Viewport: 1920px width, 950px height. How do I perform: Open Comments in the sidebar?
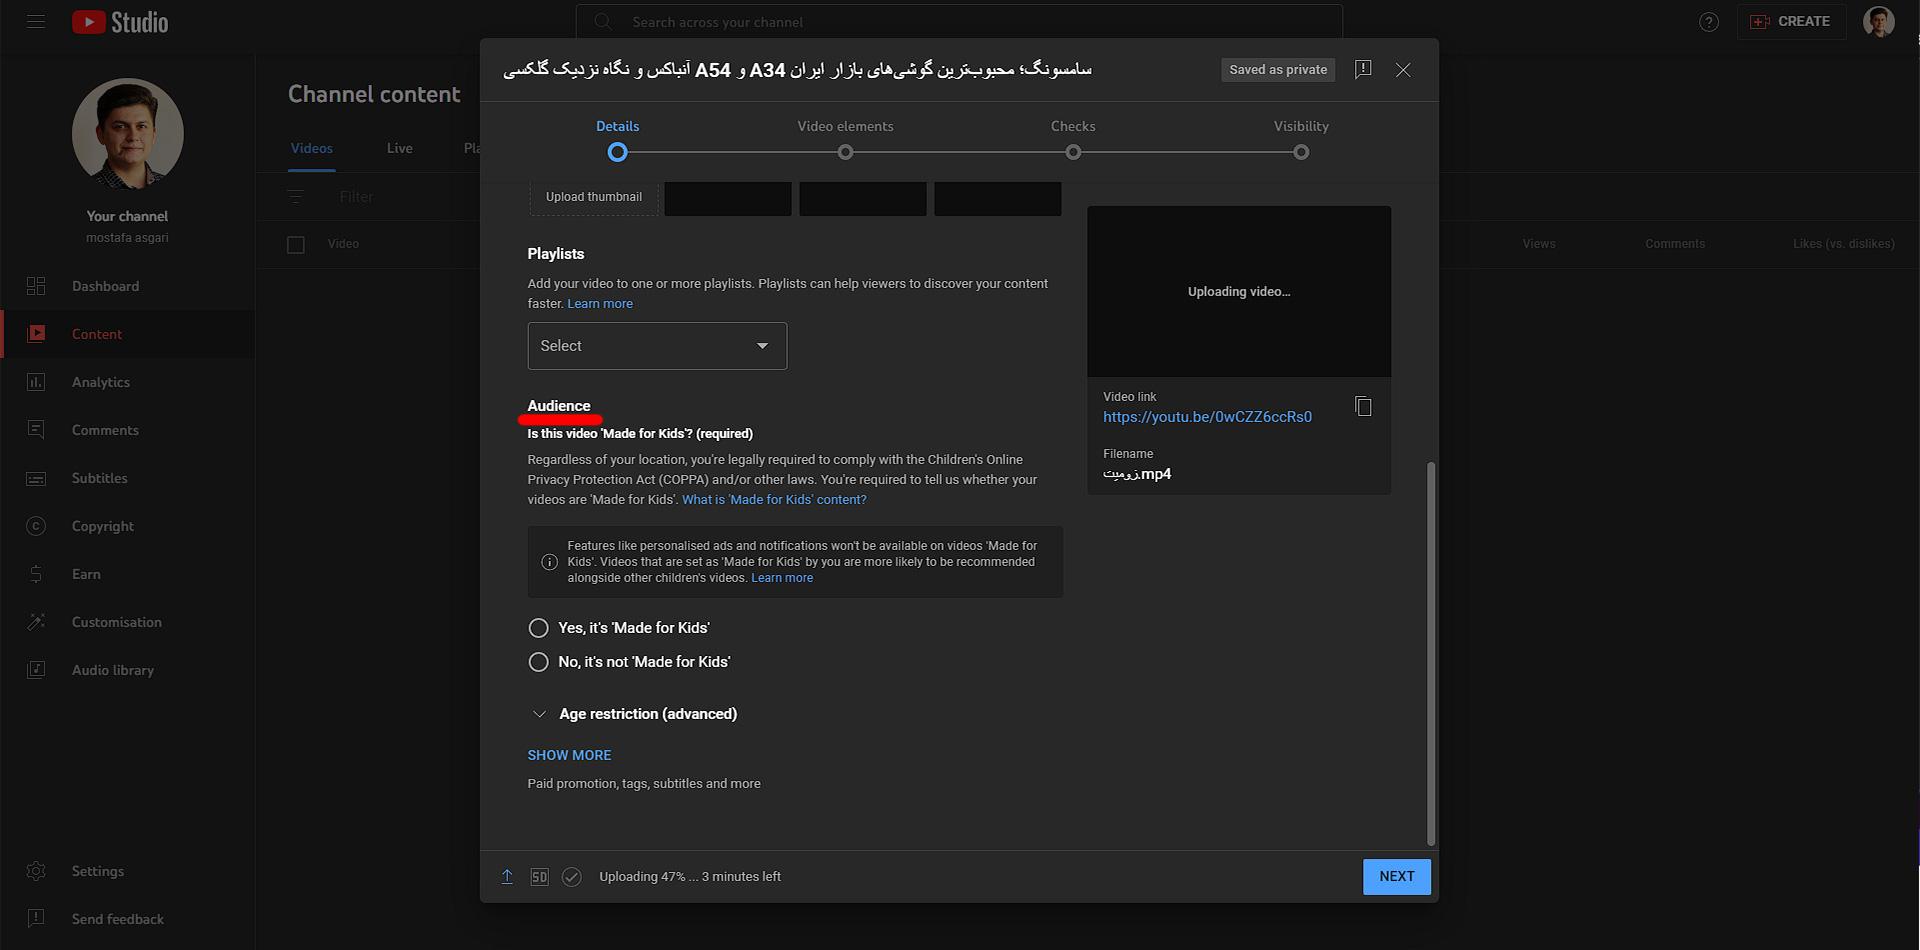(x=127, y=430)
